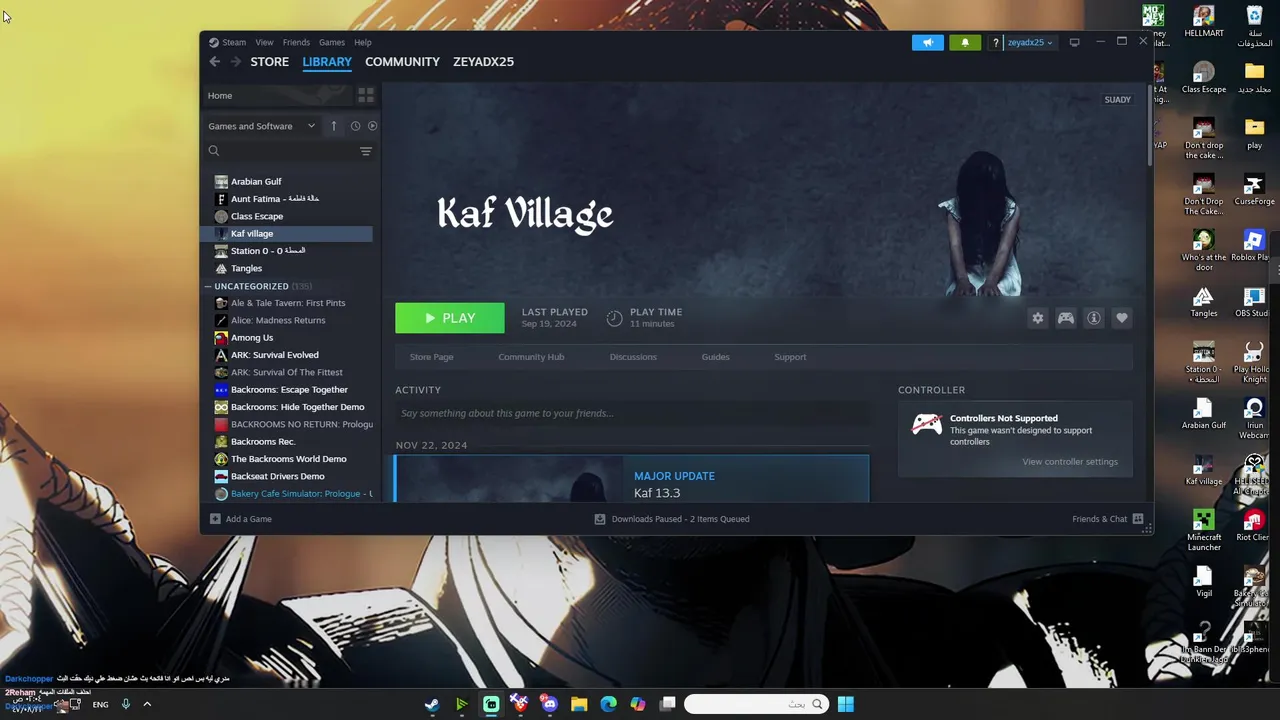
Task: Click View controller settings
Action: coord(1070,462)
